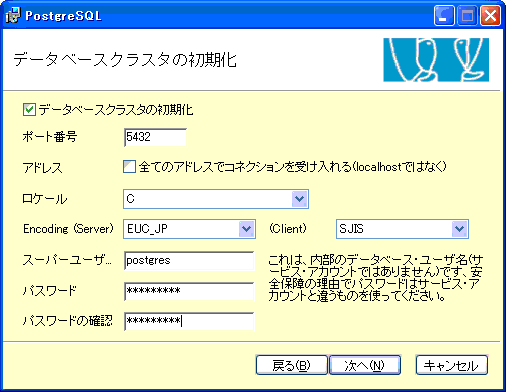The width and height of the screenshot is (506, 392).
Task: Focus the パスワードの確認 input field
Action: pyautogui.click(x=189, y=321)
